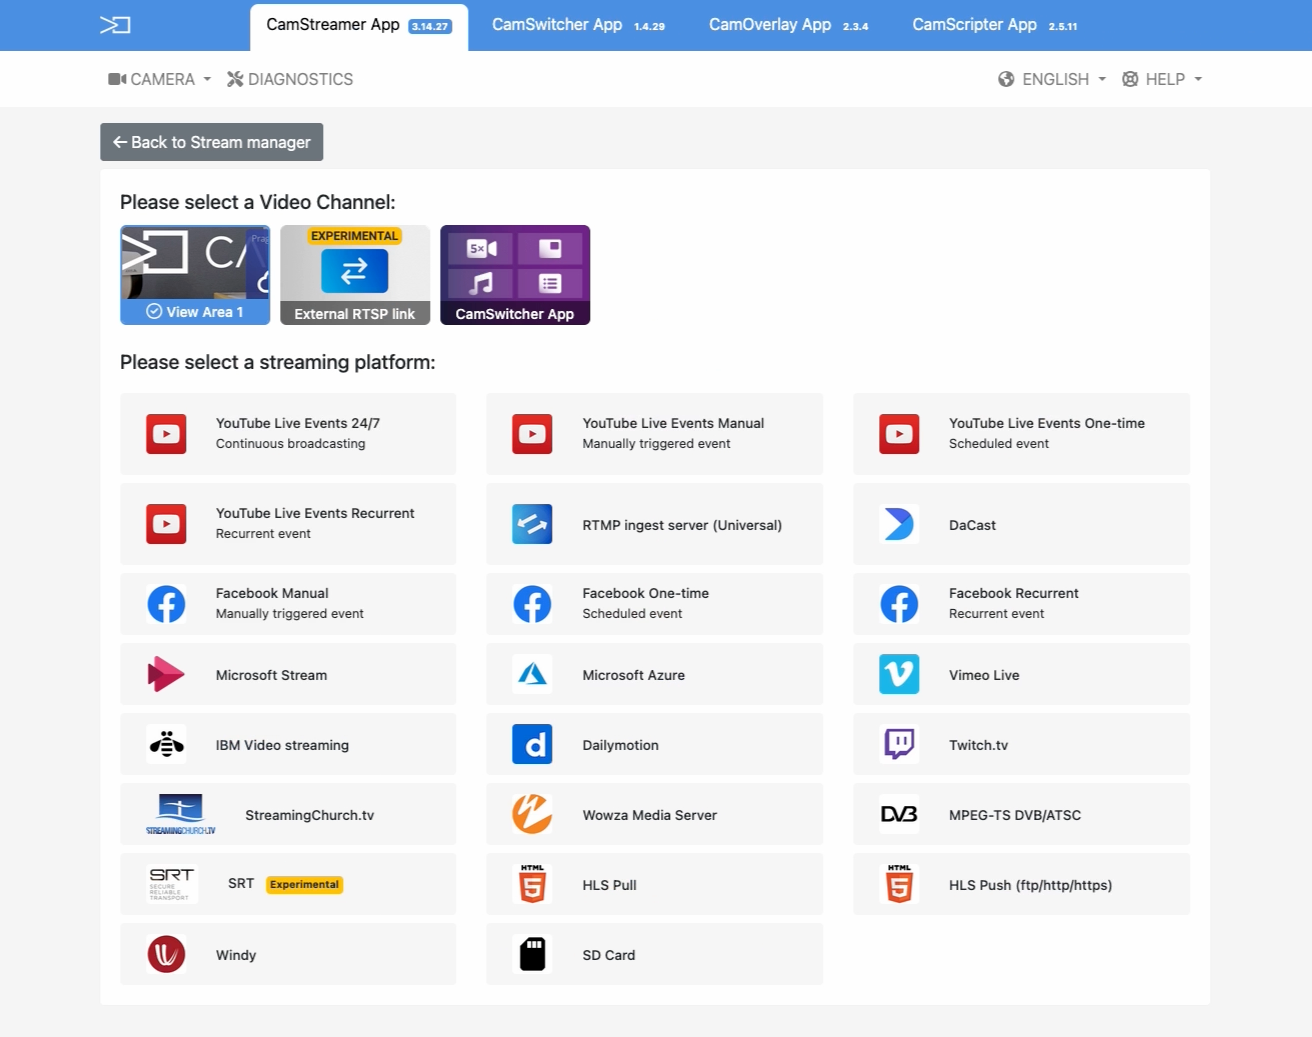This screenshot has width=1312, height=1037.
Task: Click the Facebook icon for Facebook Manual
Action: [x=166, y=604]
